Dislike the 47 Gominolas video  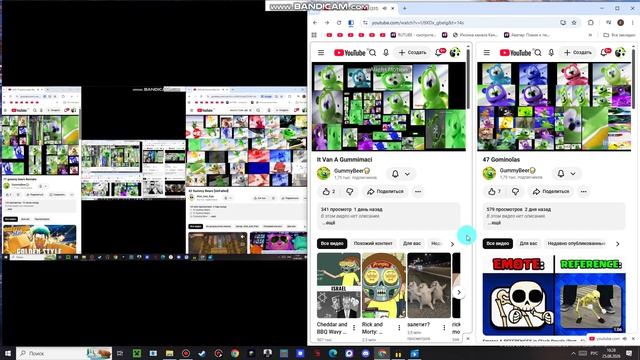pos(515,191)
